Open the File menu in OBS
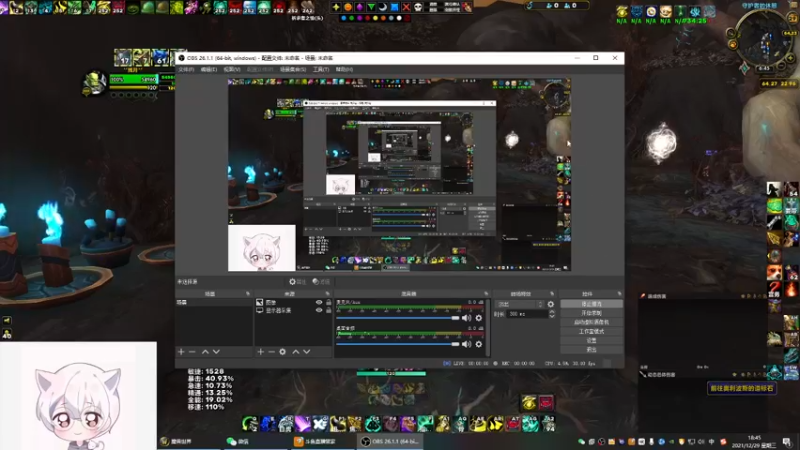The width and height of the screenshot is (800, 450). point(186,69)
